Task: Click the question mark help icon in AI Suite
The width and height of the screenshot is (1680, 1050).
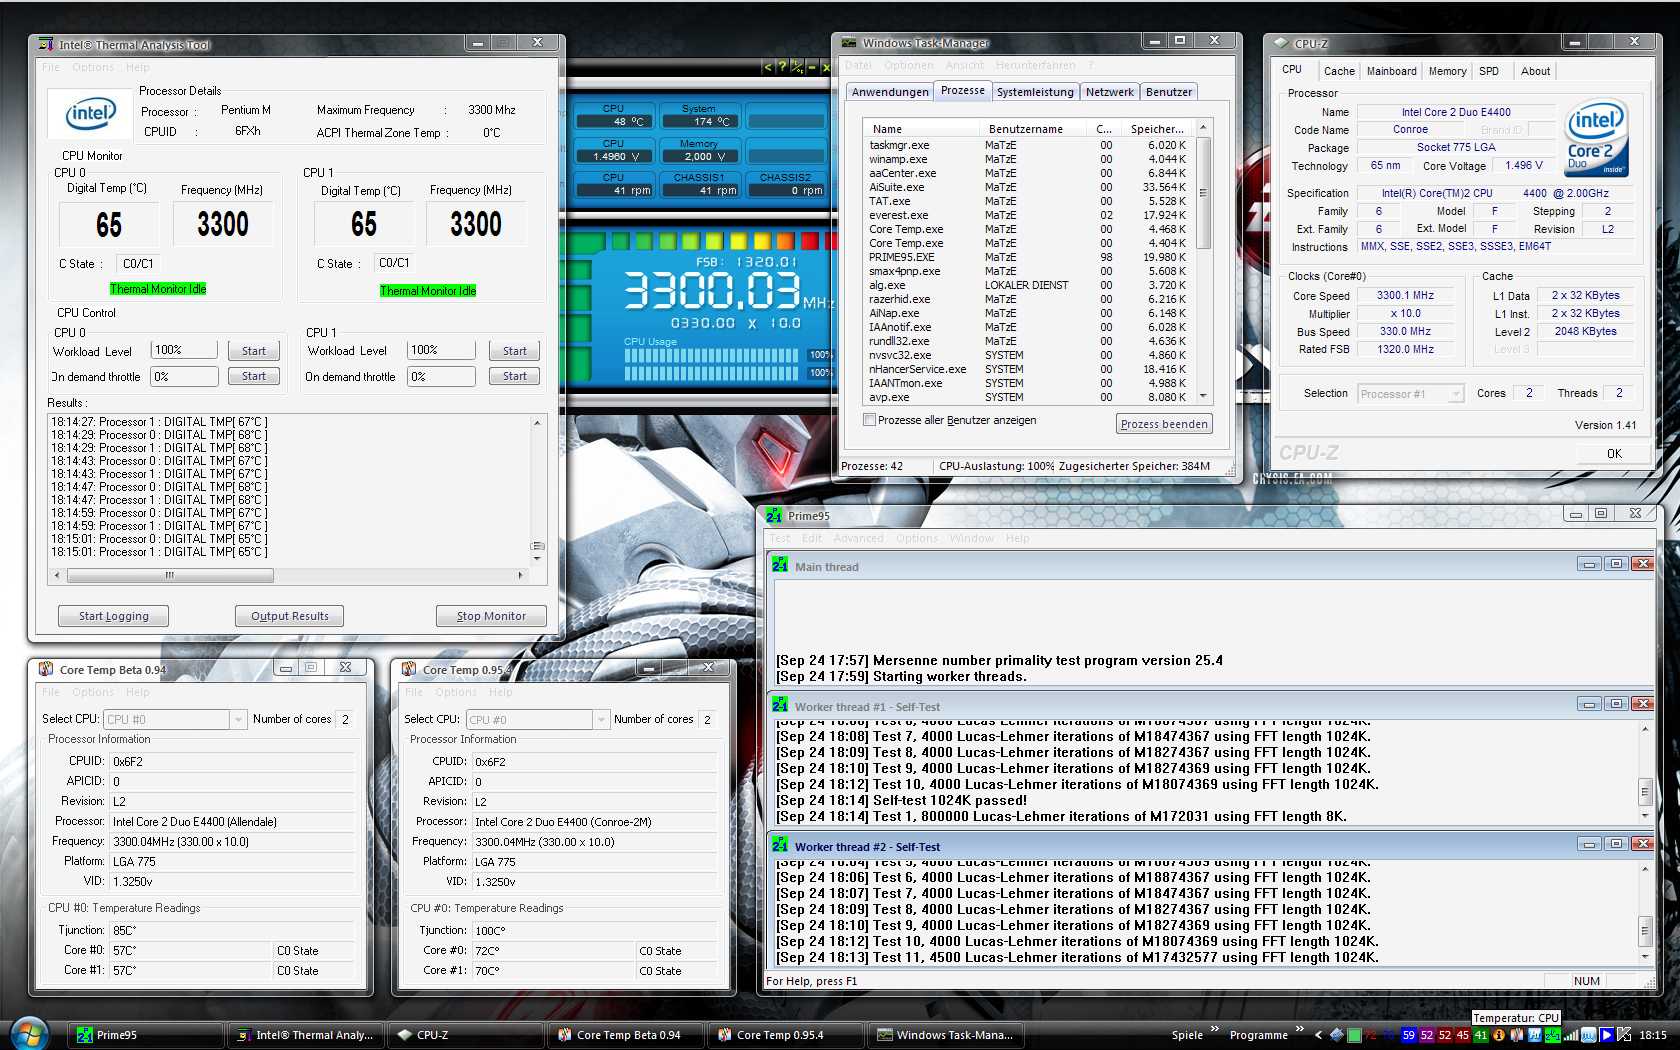Action: [x=782, y=67]
